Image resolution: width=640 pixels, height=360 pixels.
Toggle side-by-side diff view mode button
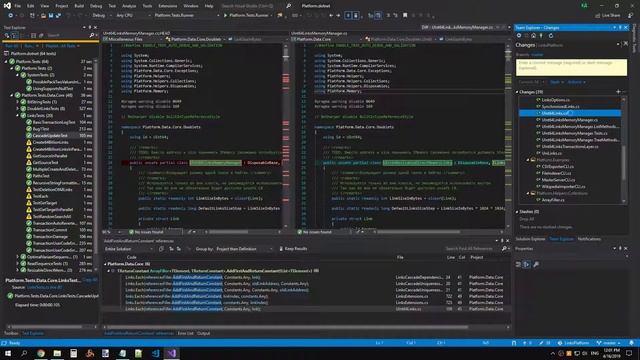point(356,16)
